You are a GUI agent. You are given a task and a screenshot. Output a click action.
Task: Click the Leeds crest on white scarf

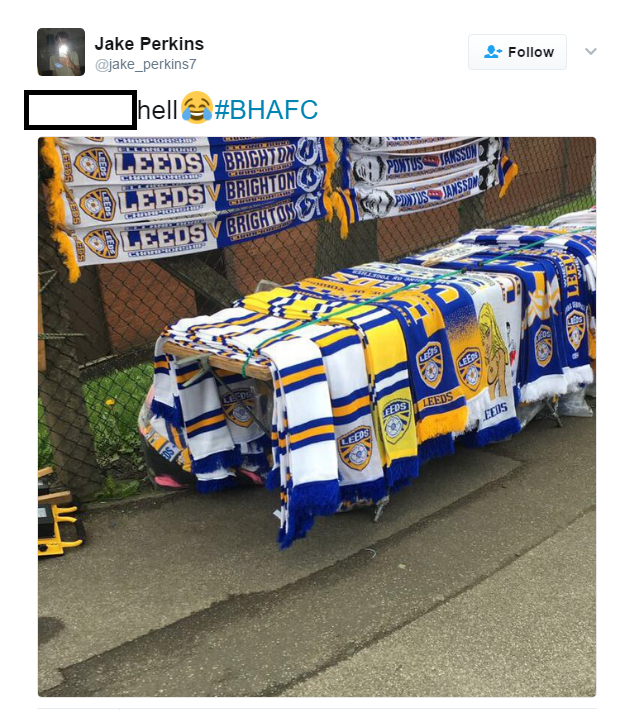pyautogui.click(x=355, y=446)
